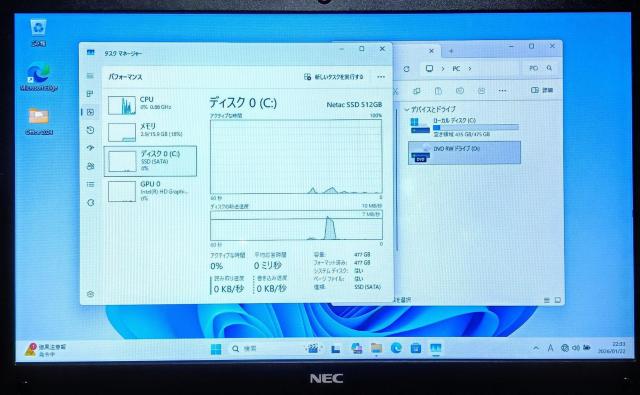Click the battery icon in system tray

[587, 348]
